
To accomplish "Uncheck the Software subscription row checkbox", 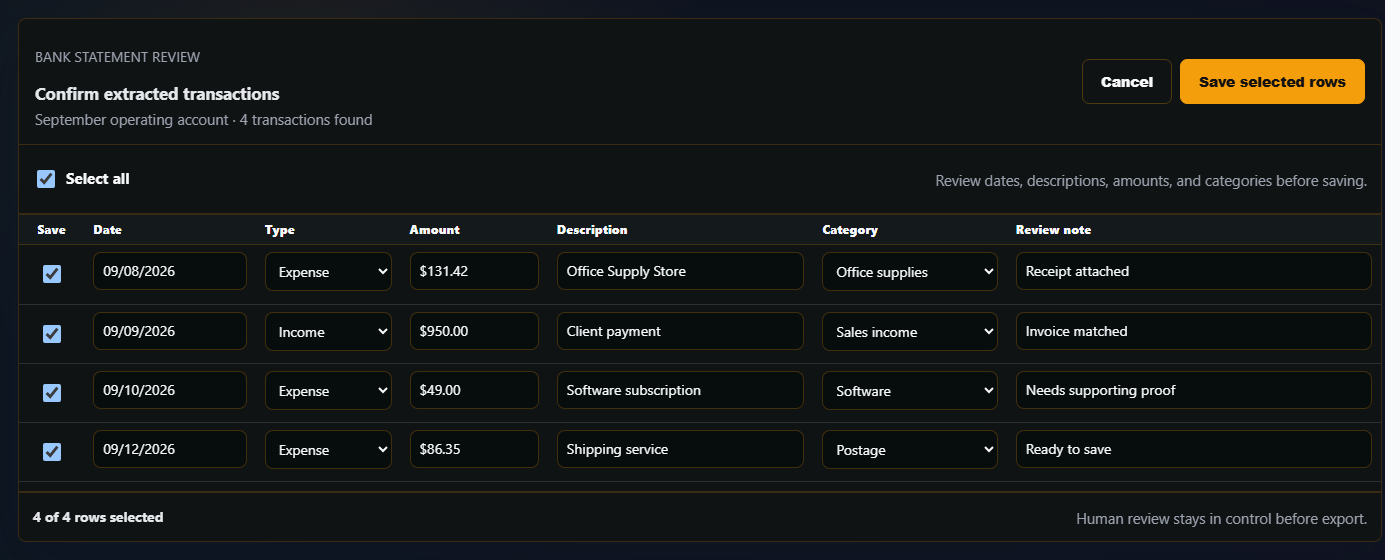I will click(52, 393).
